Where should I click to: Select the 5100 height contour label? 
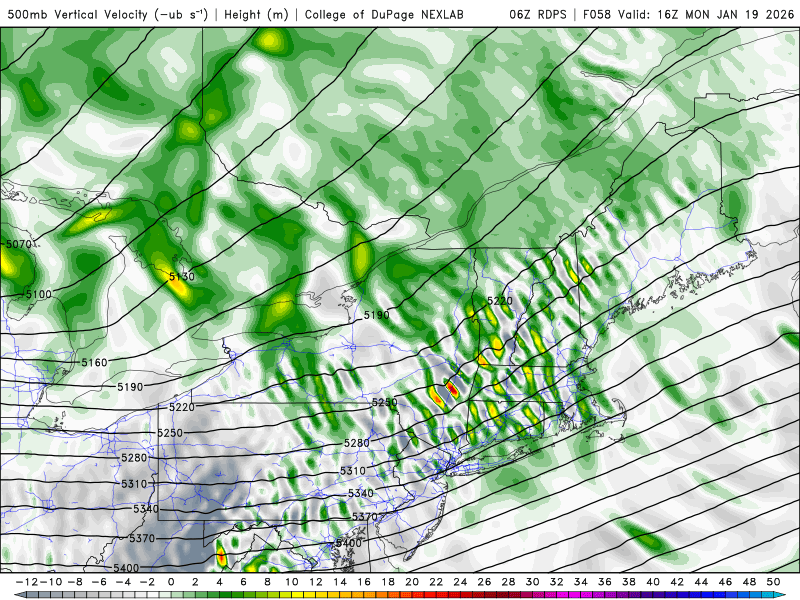(x=38, y=294)
